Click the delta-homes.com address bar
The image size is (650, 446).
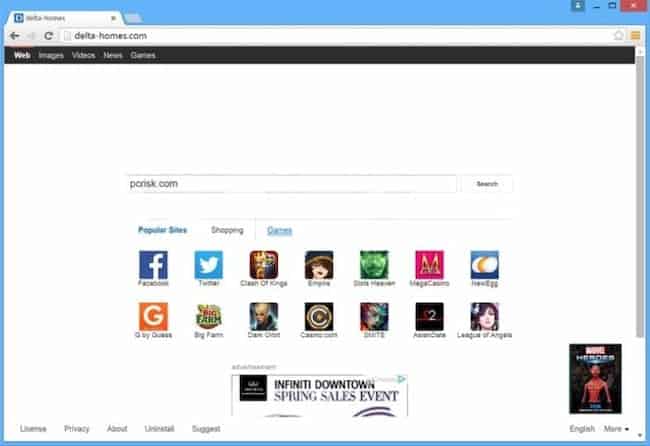click(x=336, y=36)
